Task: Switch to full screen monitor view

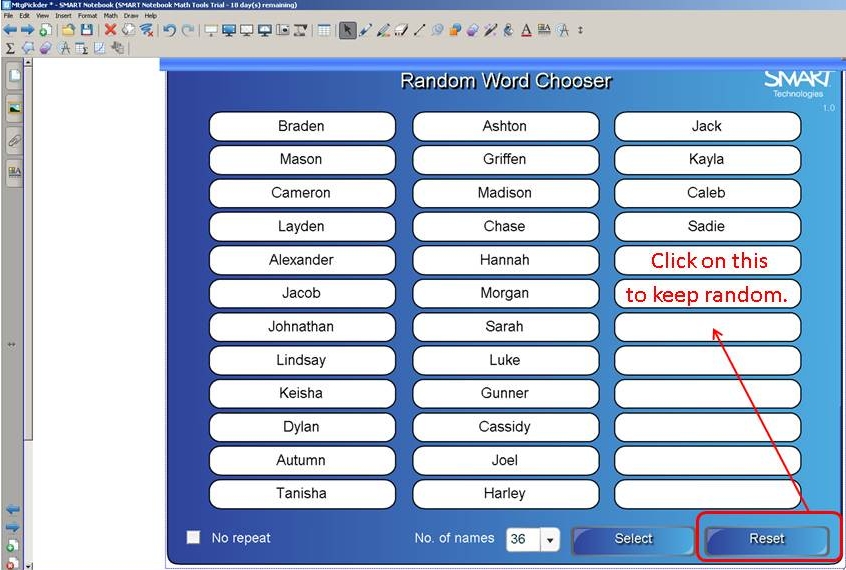Action: point(229,30)
